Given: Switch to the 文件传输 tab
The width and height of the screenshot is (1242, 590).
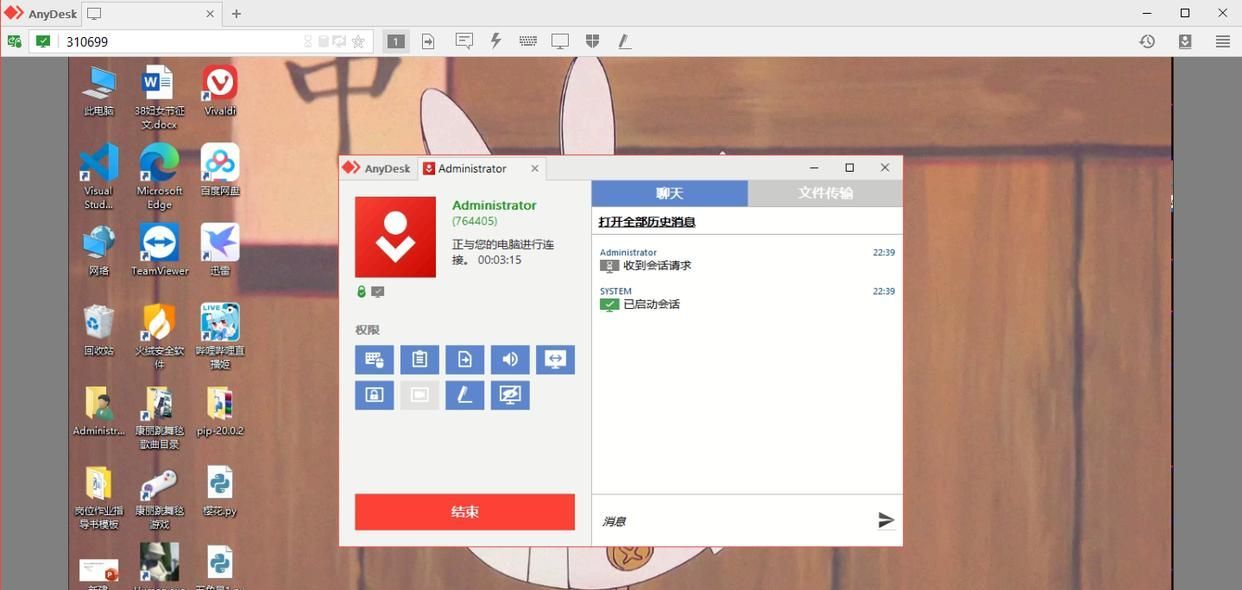Looking at the screenshot, I should point(825,193).
